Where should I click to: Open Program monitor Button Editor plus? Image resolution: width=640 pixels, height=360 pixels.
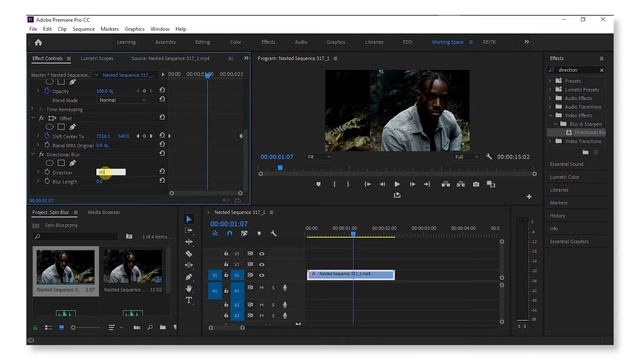pyautogui.click(x=529, y=197)
